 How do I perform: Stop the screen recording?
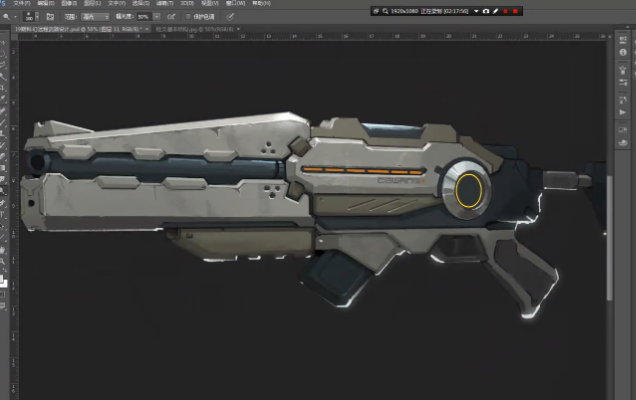click(x=518, y=10)
